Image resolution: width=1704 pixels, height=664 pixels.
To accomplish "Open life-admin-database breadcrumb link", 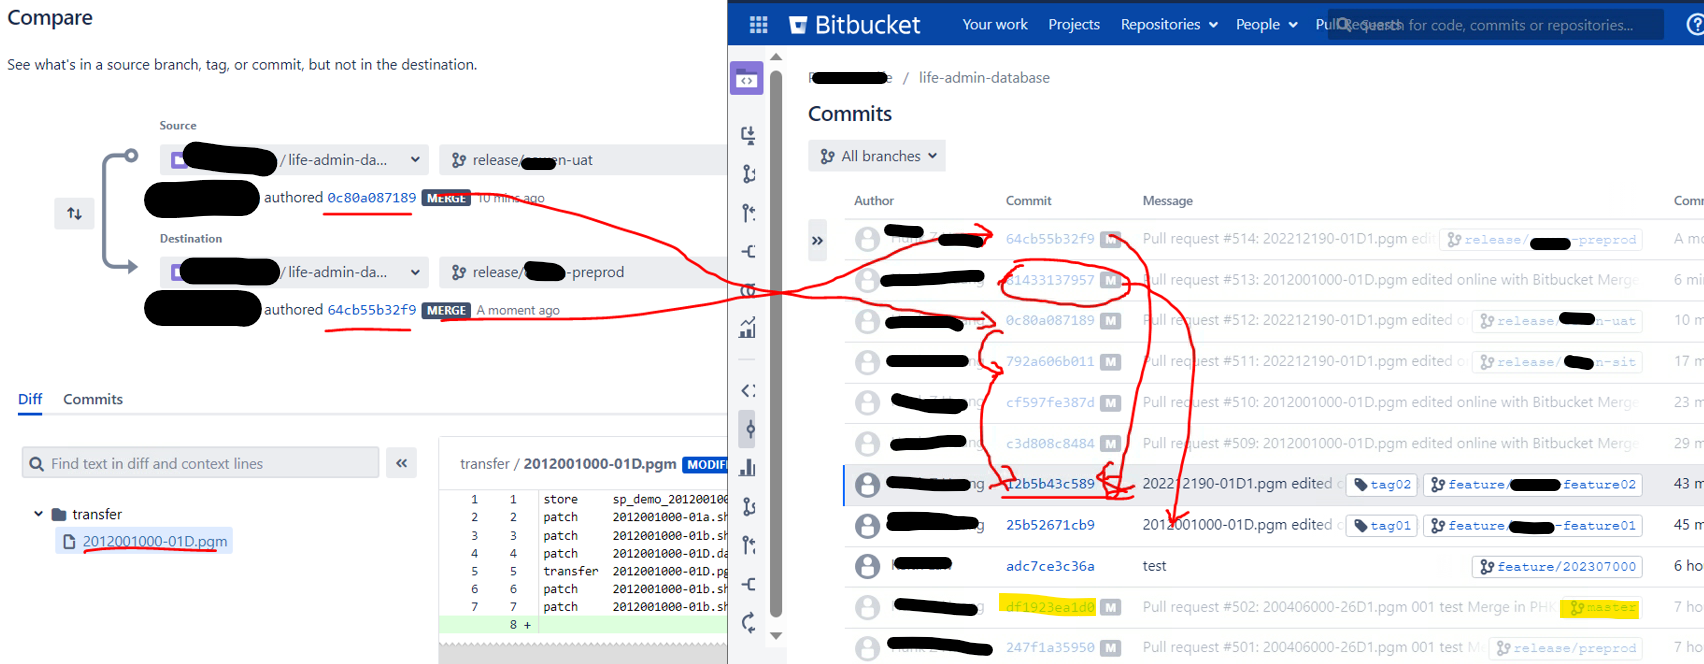I will coord(984,78).
